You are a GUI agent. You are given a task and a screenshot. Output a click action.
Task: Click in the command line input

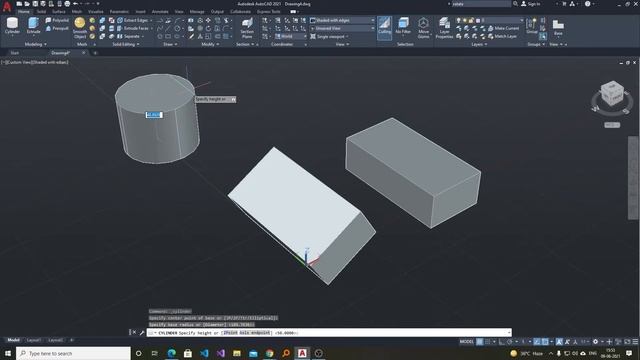[329, 333]
